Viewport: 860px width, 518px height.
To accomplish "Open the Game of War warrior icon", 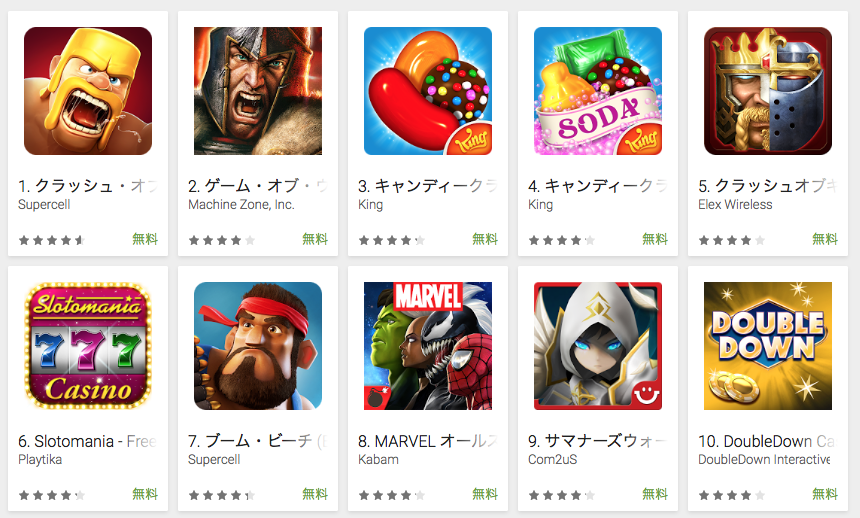I will (x=258, y=91).
